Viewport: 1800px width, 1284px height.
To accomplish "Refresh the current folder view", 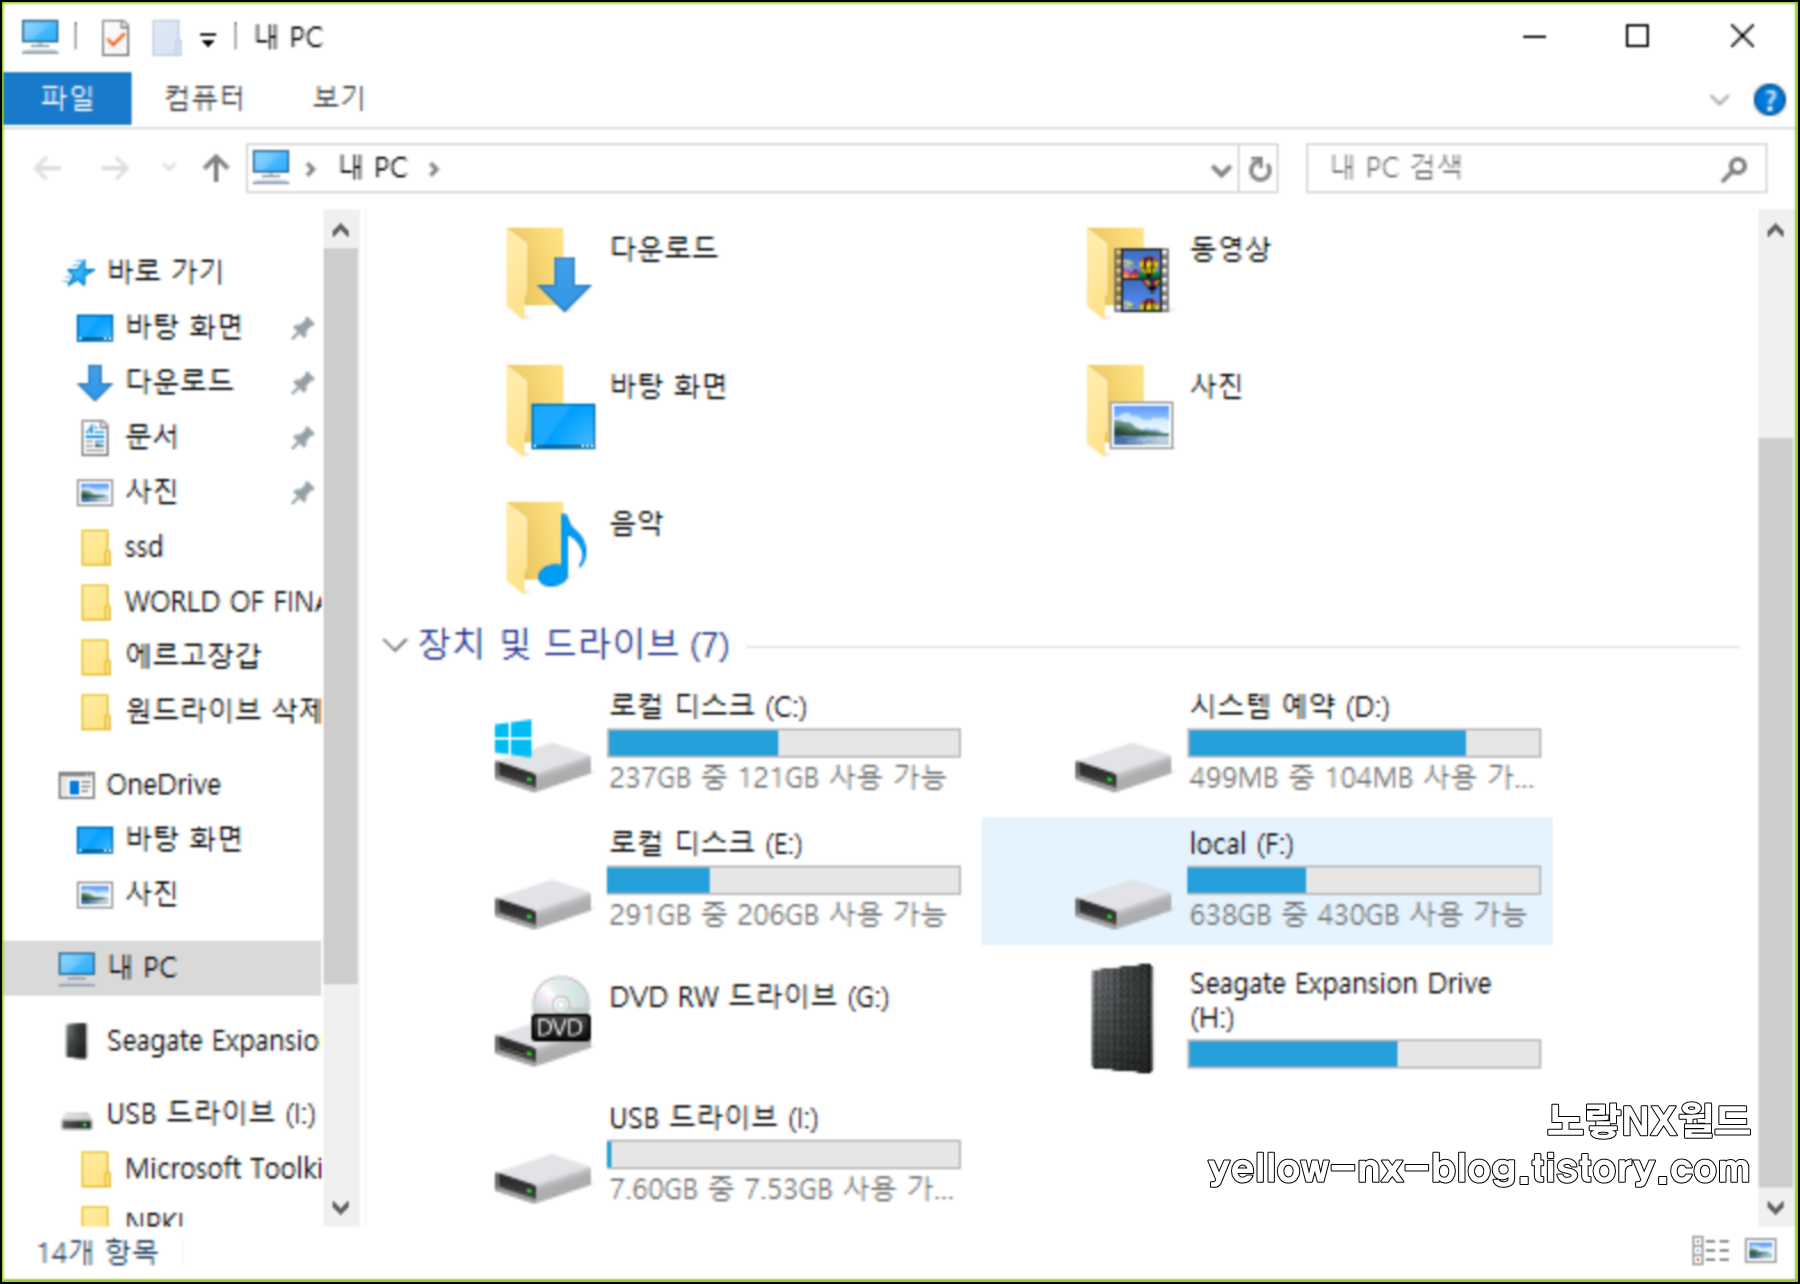I will [x=1260, y=169].
